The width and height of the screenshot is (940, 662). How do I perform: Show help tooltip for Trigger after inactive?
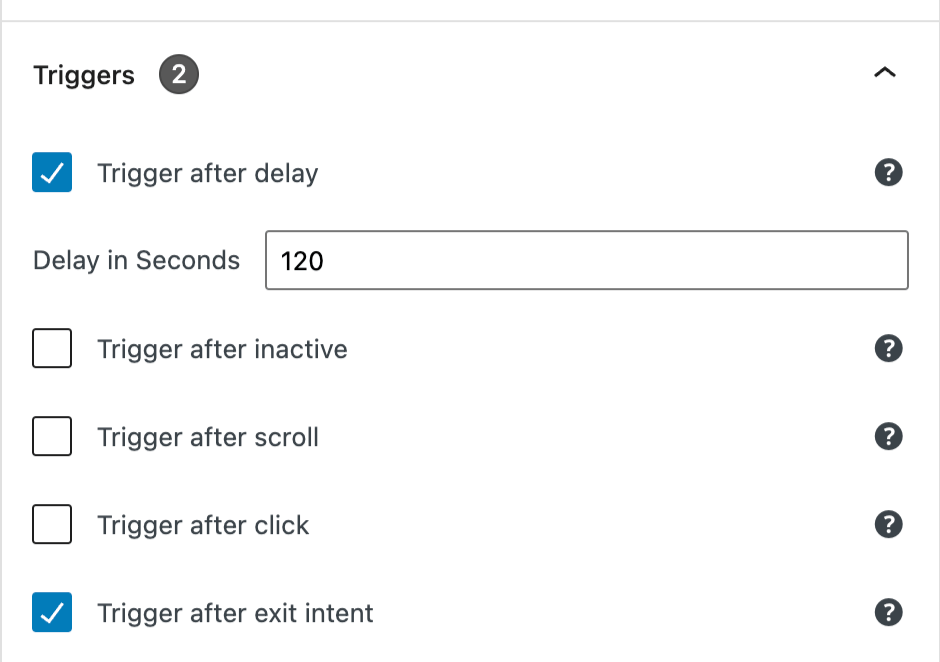[x=888, y=349]
